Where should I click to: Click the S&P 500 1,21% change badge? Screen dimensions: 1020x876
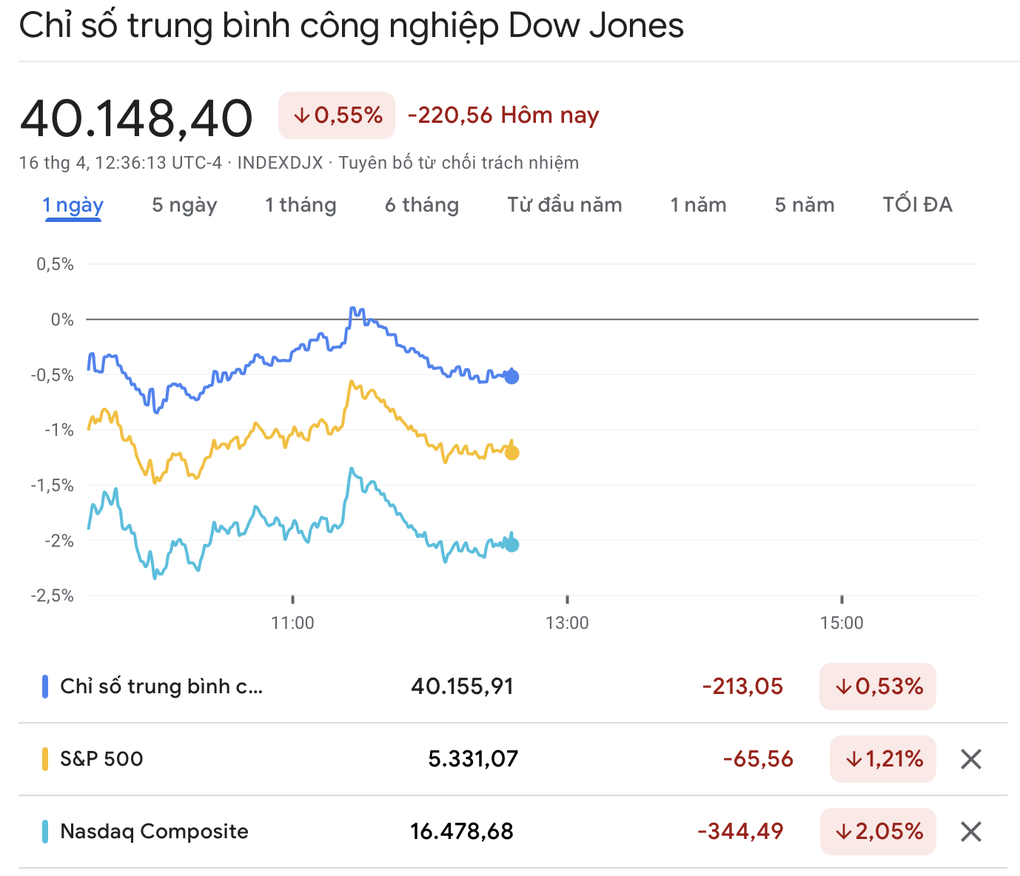(883, 759)
